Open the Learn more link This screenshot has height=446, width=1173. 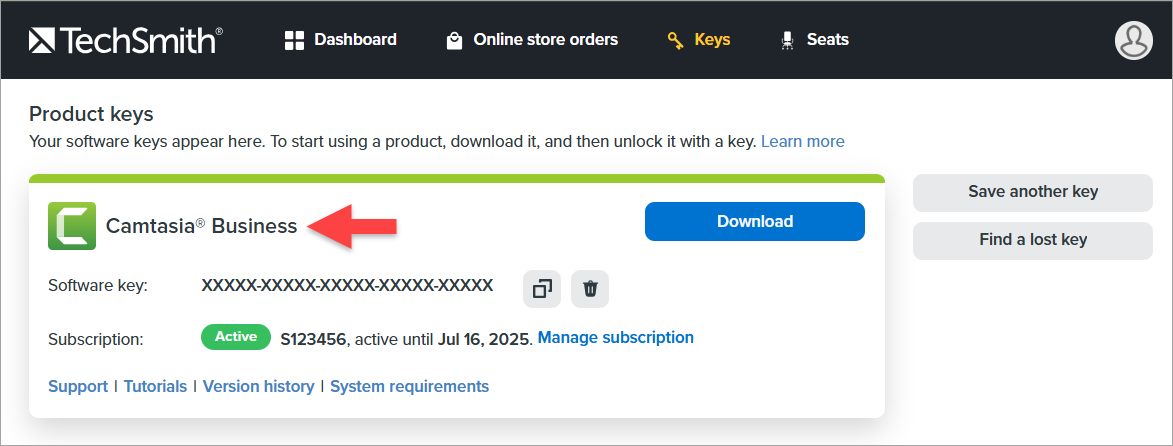point(802,142)
